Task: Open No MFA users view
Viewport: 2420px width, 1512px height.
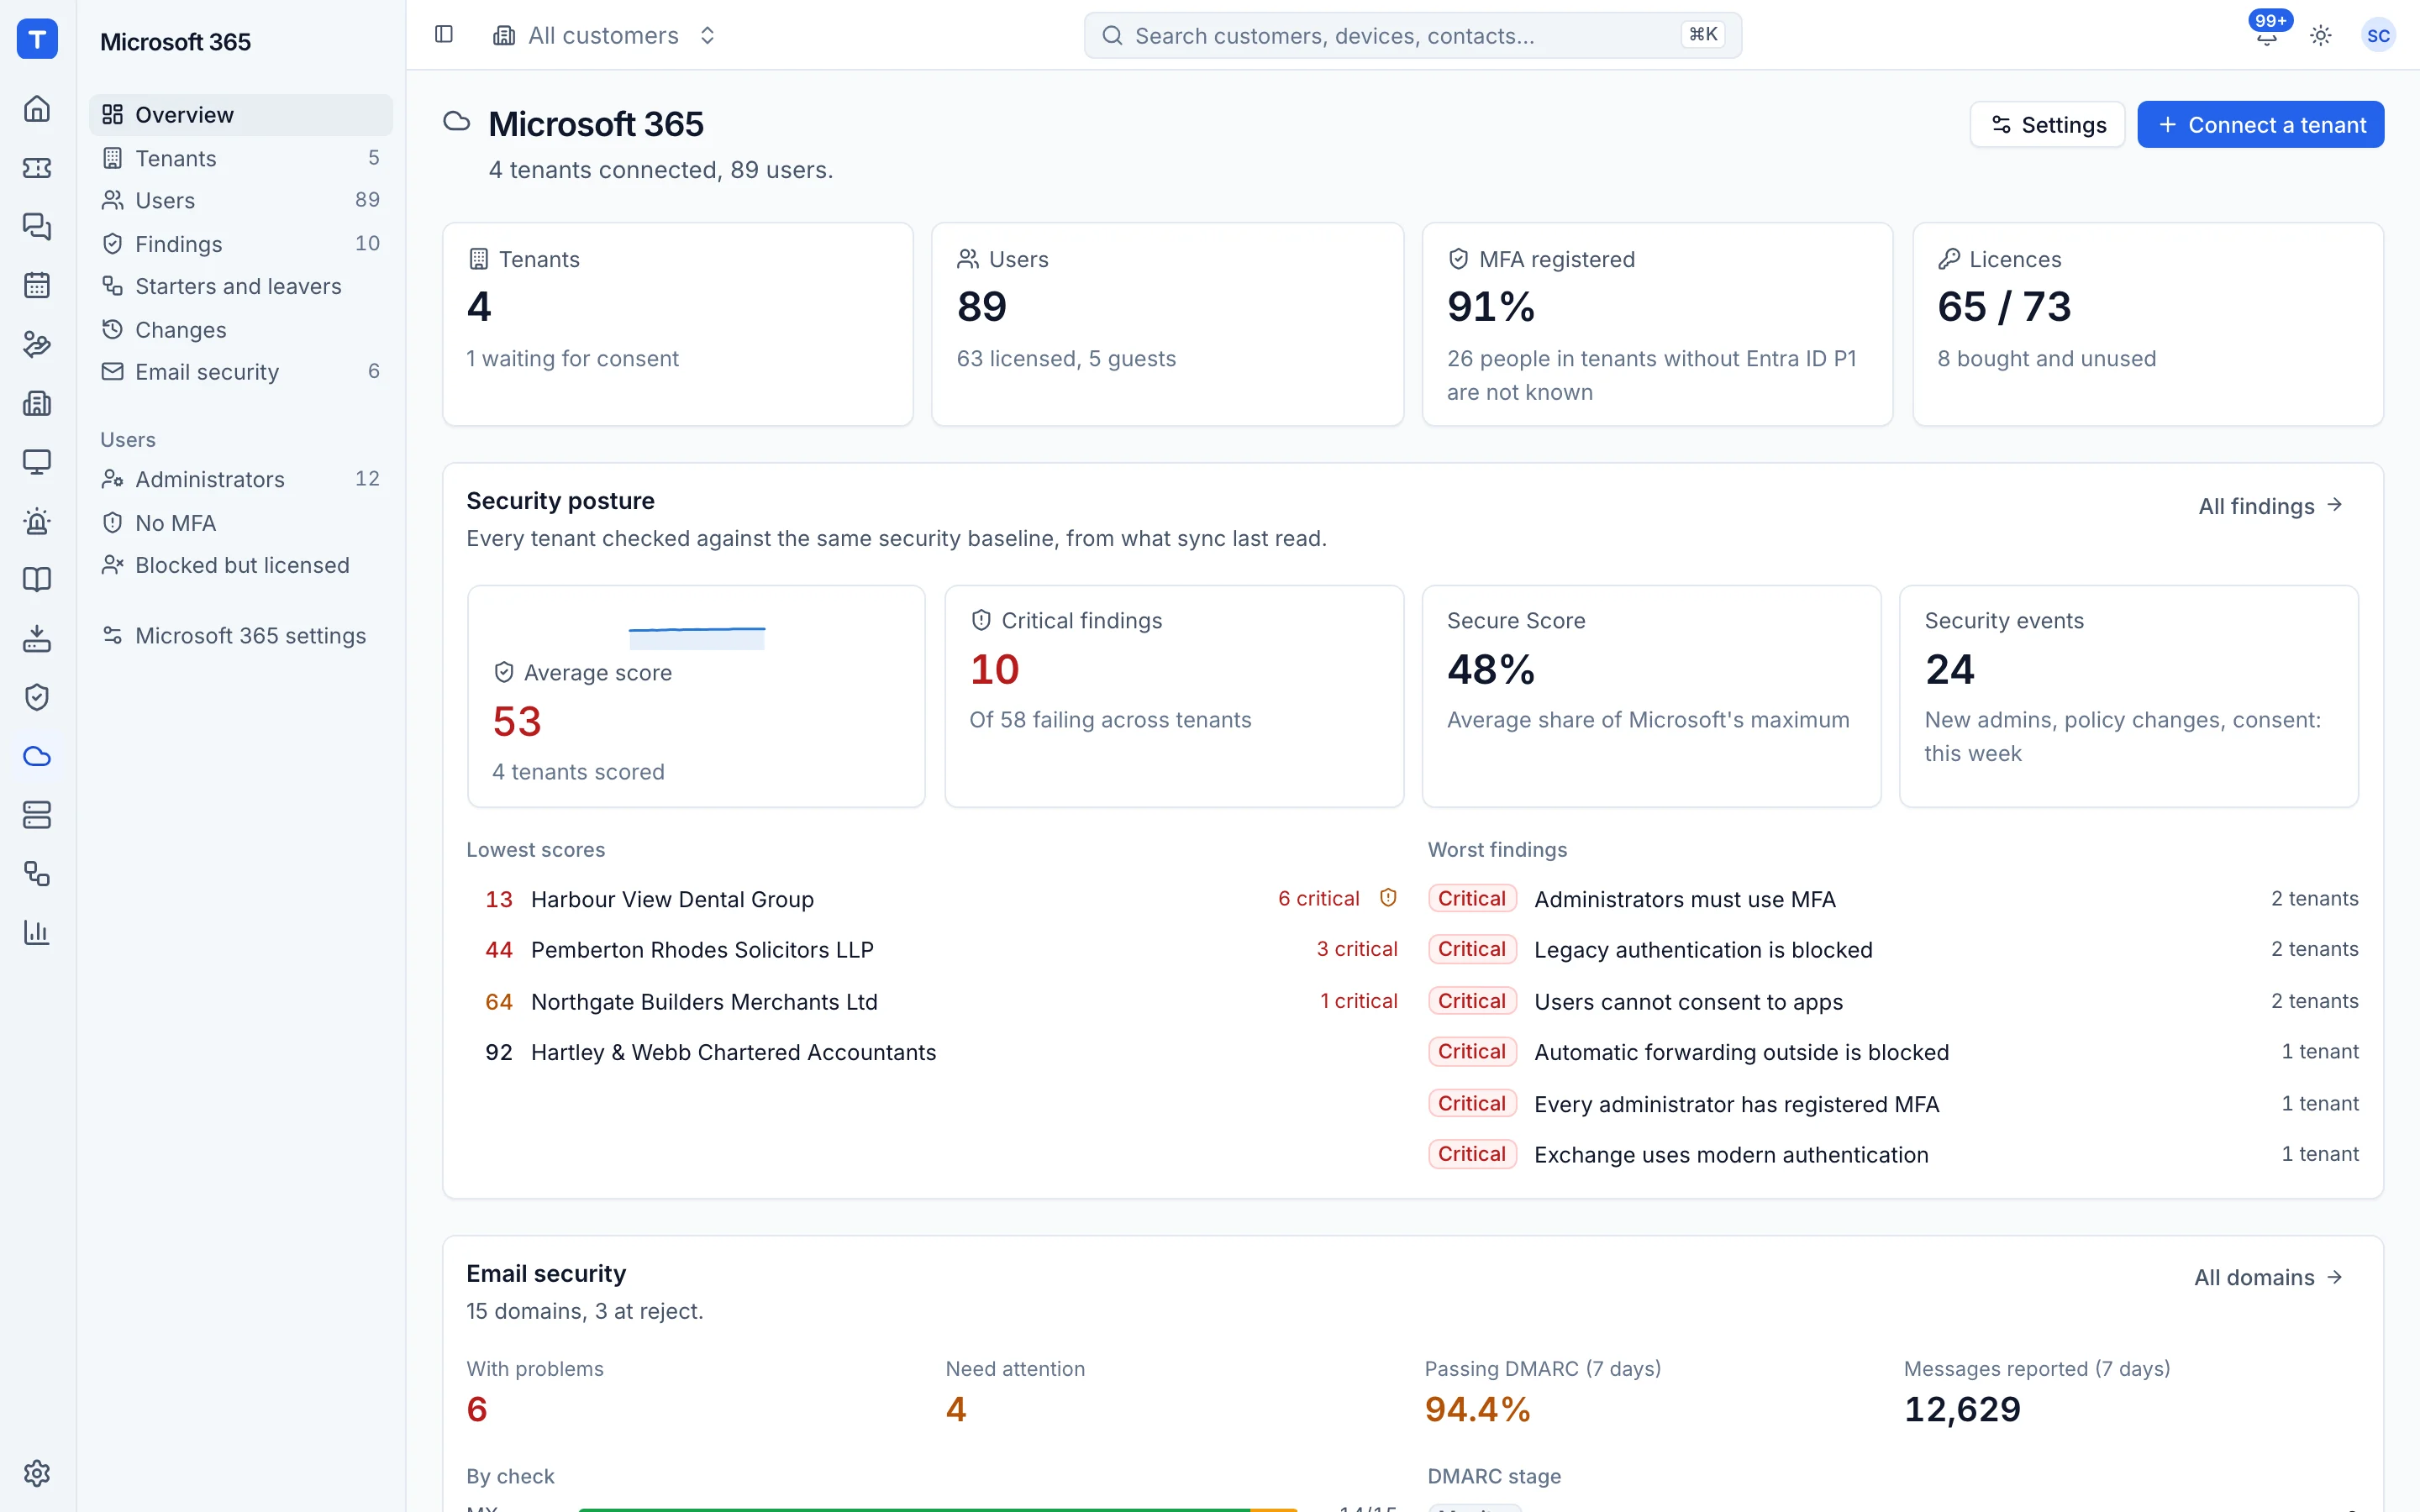Action: (241, 522)
